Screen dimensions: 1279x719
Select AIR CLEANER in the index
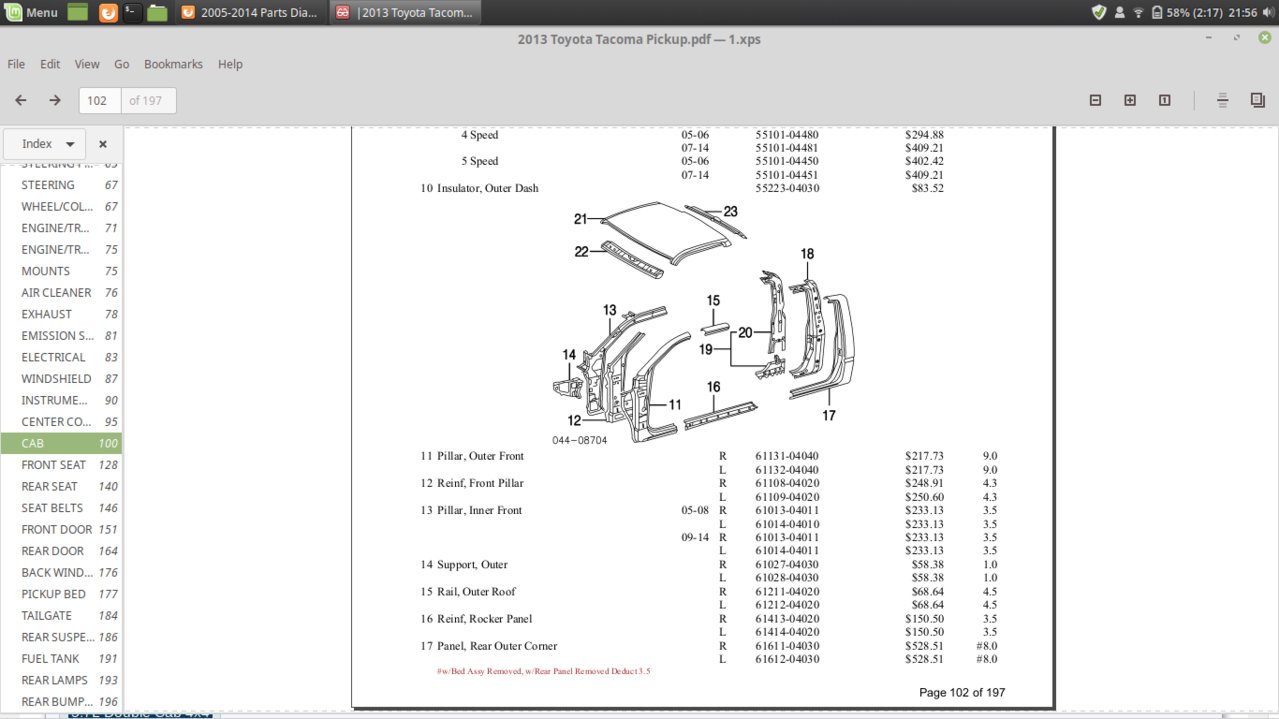61,293
